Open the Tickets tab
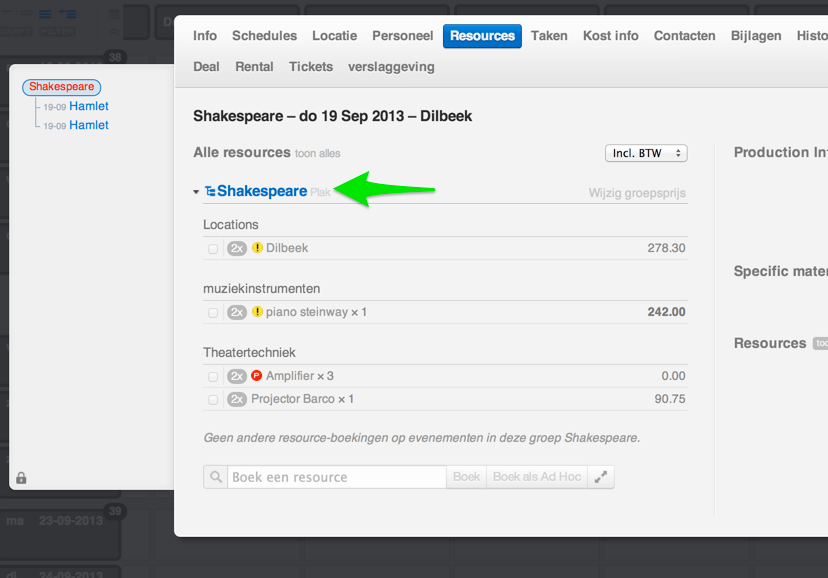This screenshot has width=828, height=578. [311, 67]
